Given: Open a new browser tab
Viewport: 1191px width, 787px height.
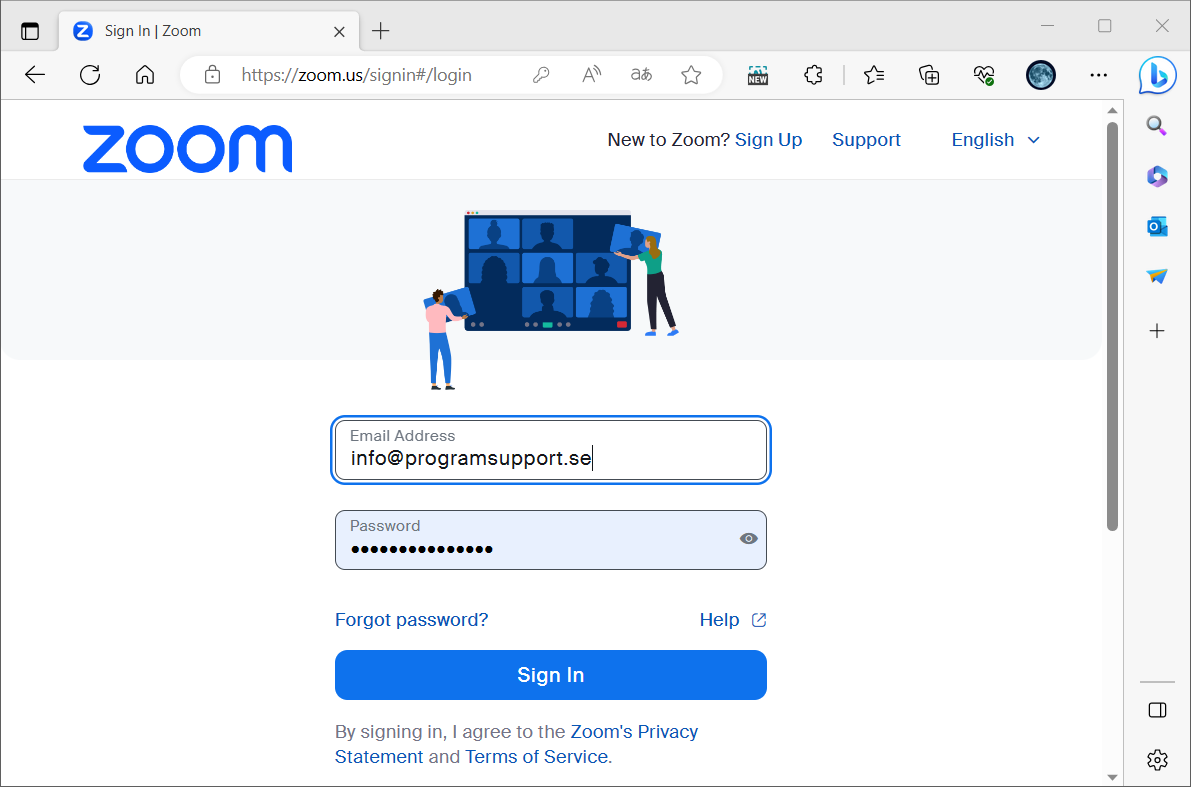Looking at the screenshot, I should coord(380,31).
